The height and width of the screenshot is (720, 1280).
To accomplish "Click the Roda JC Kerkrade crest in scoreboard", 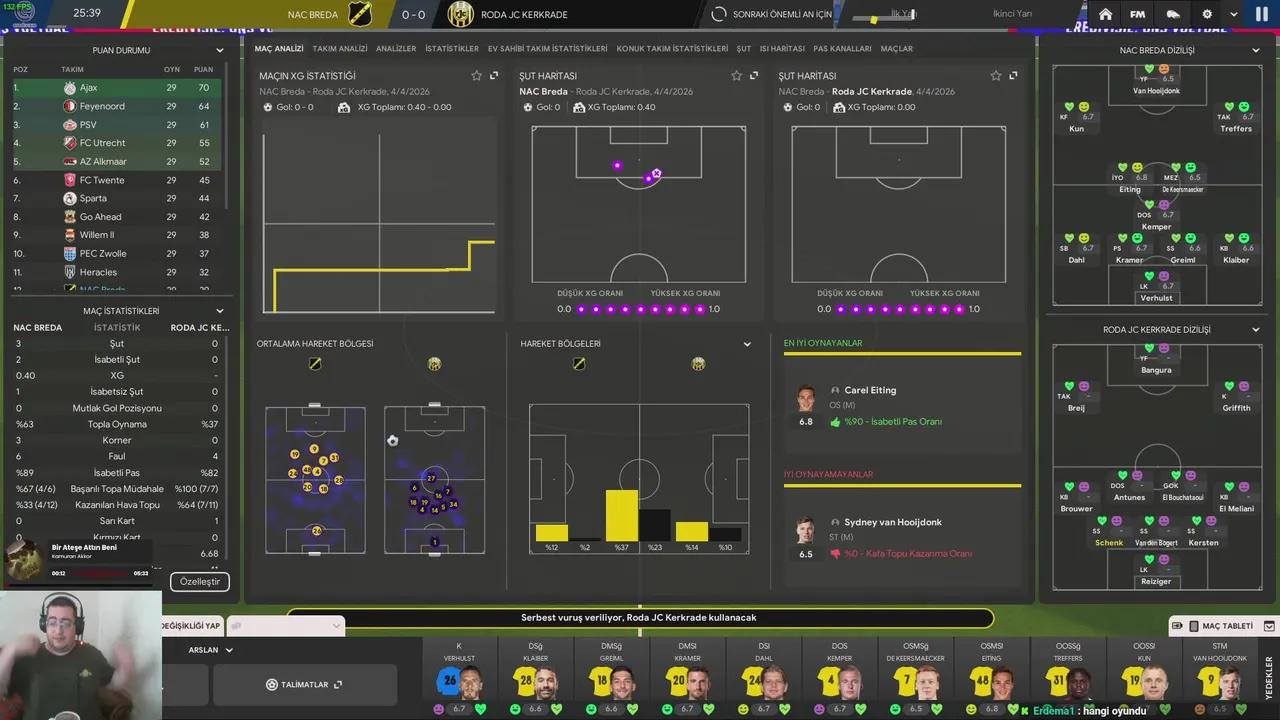I will (x=460, y=14).
